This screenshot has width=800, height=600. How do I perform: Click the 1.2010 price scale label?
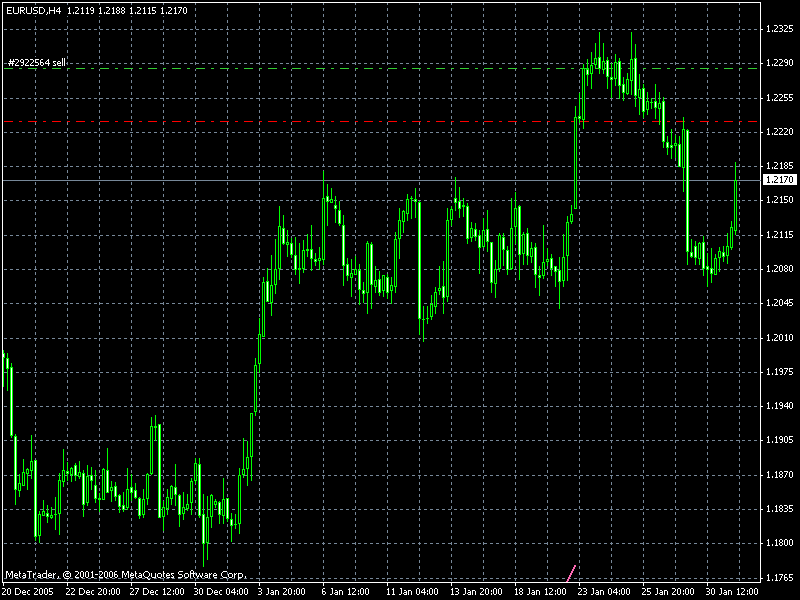[x=780, y=338]
